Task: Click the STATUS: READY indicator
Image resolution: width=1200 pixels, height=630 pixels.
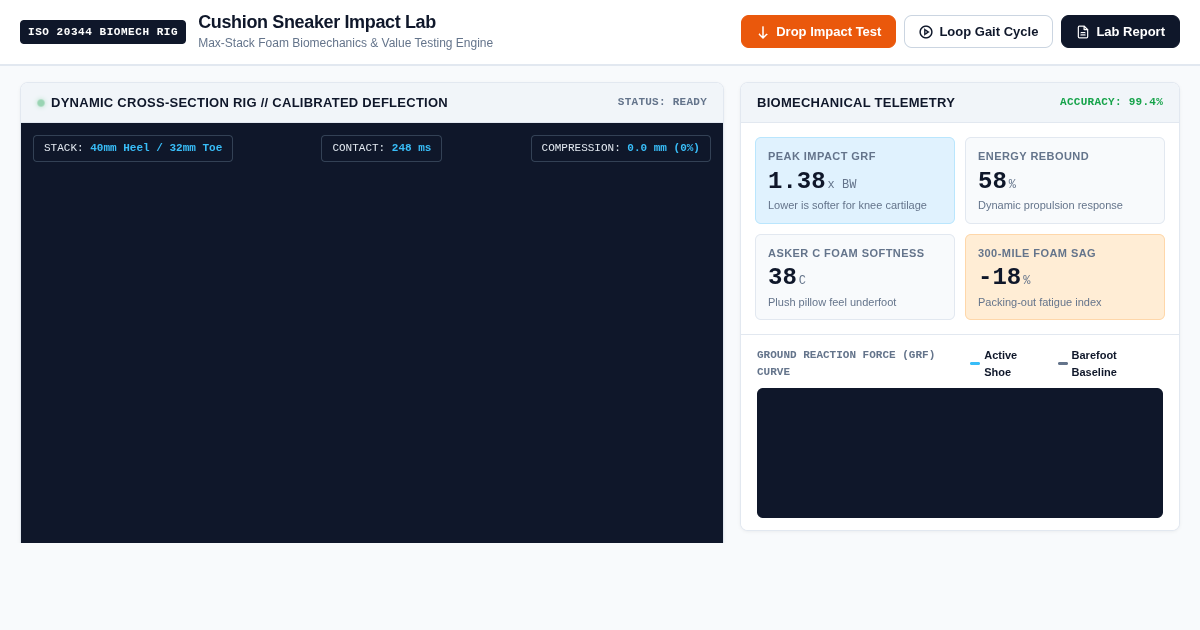Action: tap(662, 102)
